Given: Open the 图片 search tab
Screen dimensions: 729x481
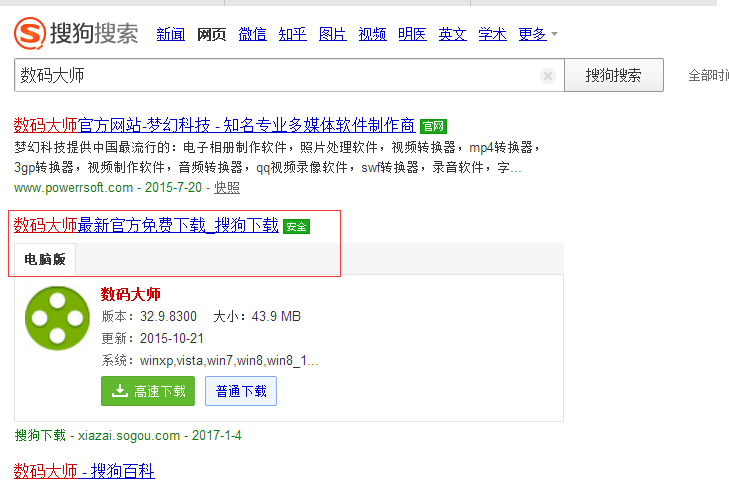Looking at the screenshot, I should tap(332, 34).
